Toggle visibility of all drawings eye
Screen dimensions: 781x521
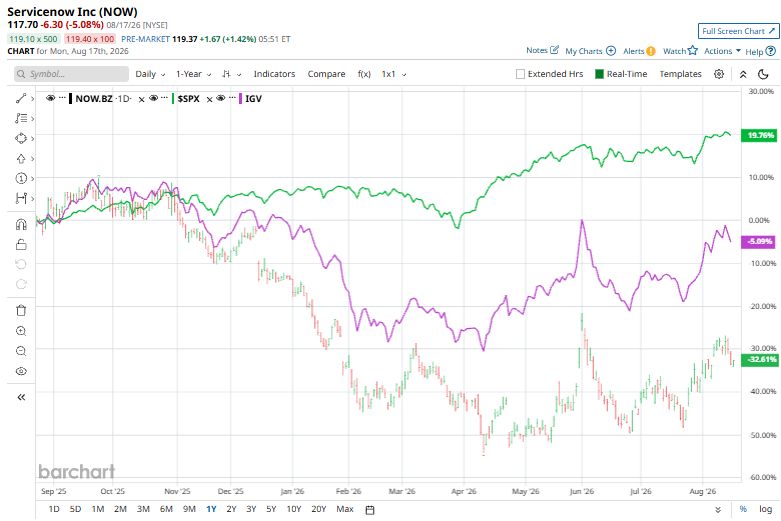pos(21,372)
